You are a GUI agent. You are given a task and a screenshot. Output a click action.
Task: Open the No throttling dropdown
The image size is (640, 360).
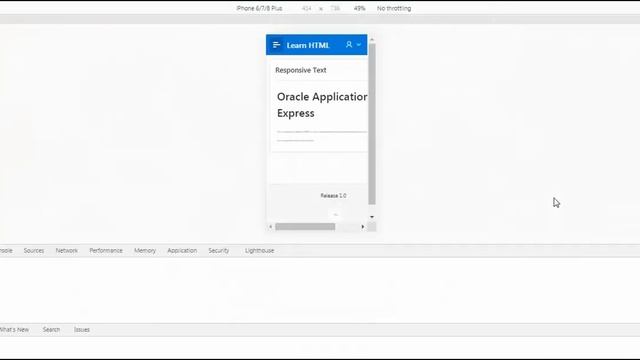click(394, 8)
